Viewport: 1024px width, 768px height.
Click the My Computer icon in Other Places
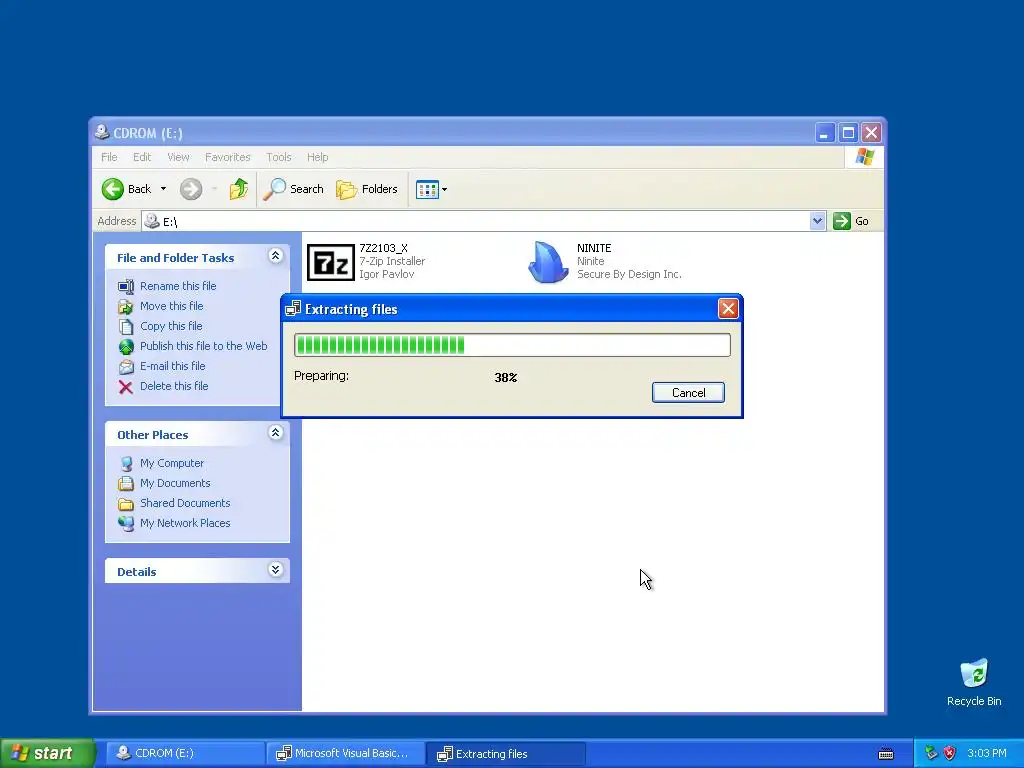126,464
